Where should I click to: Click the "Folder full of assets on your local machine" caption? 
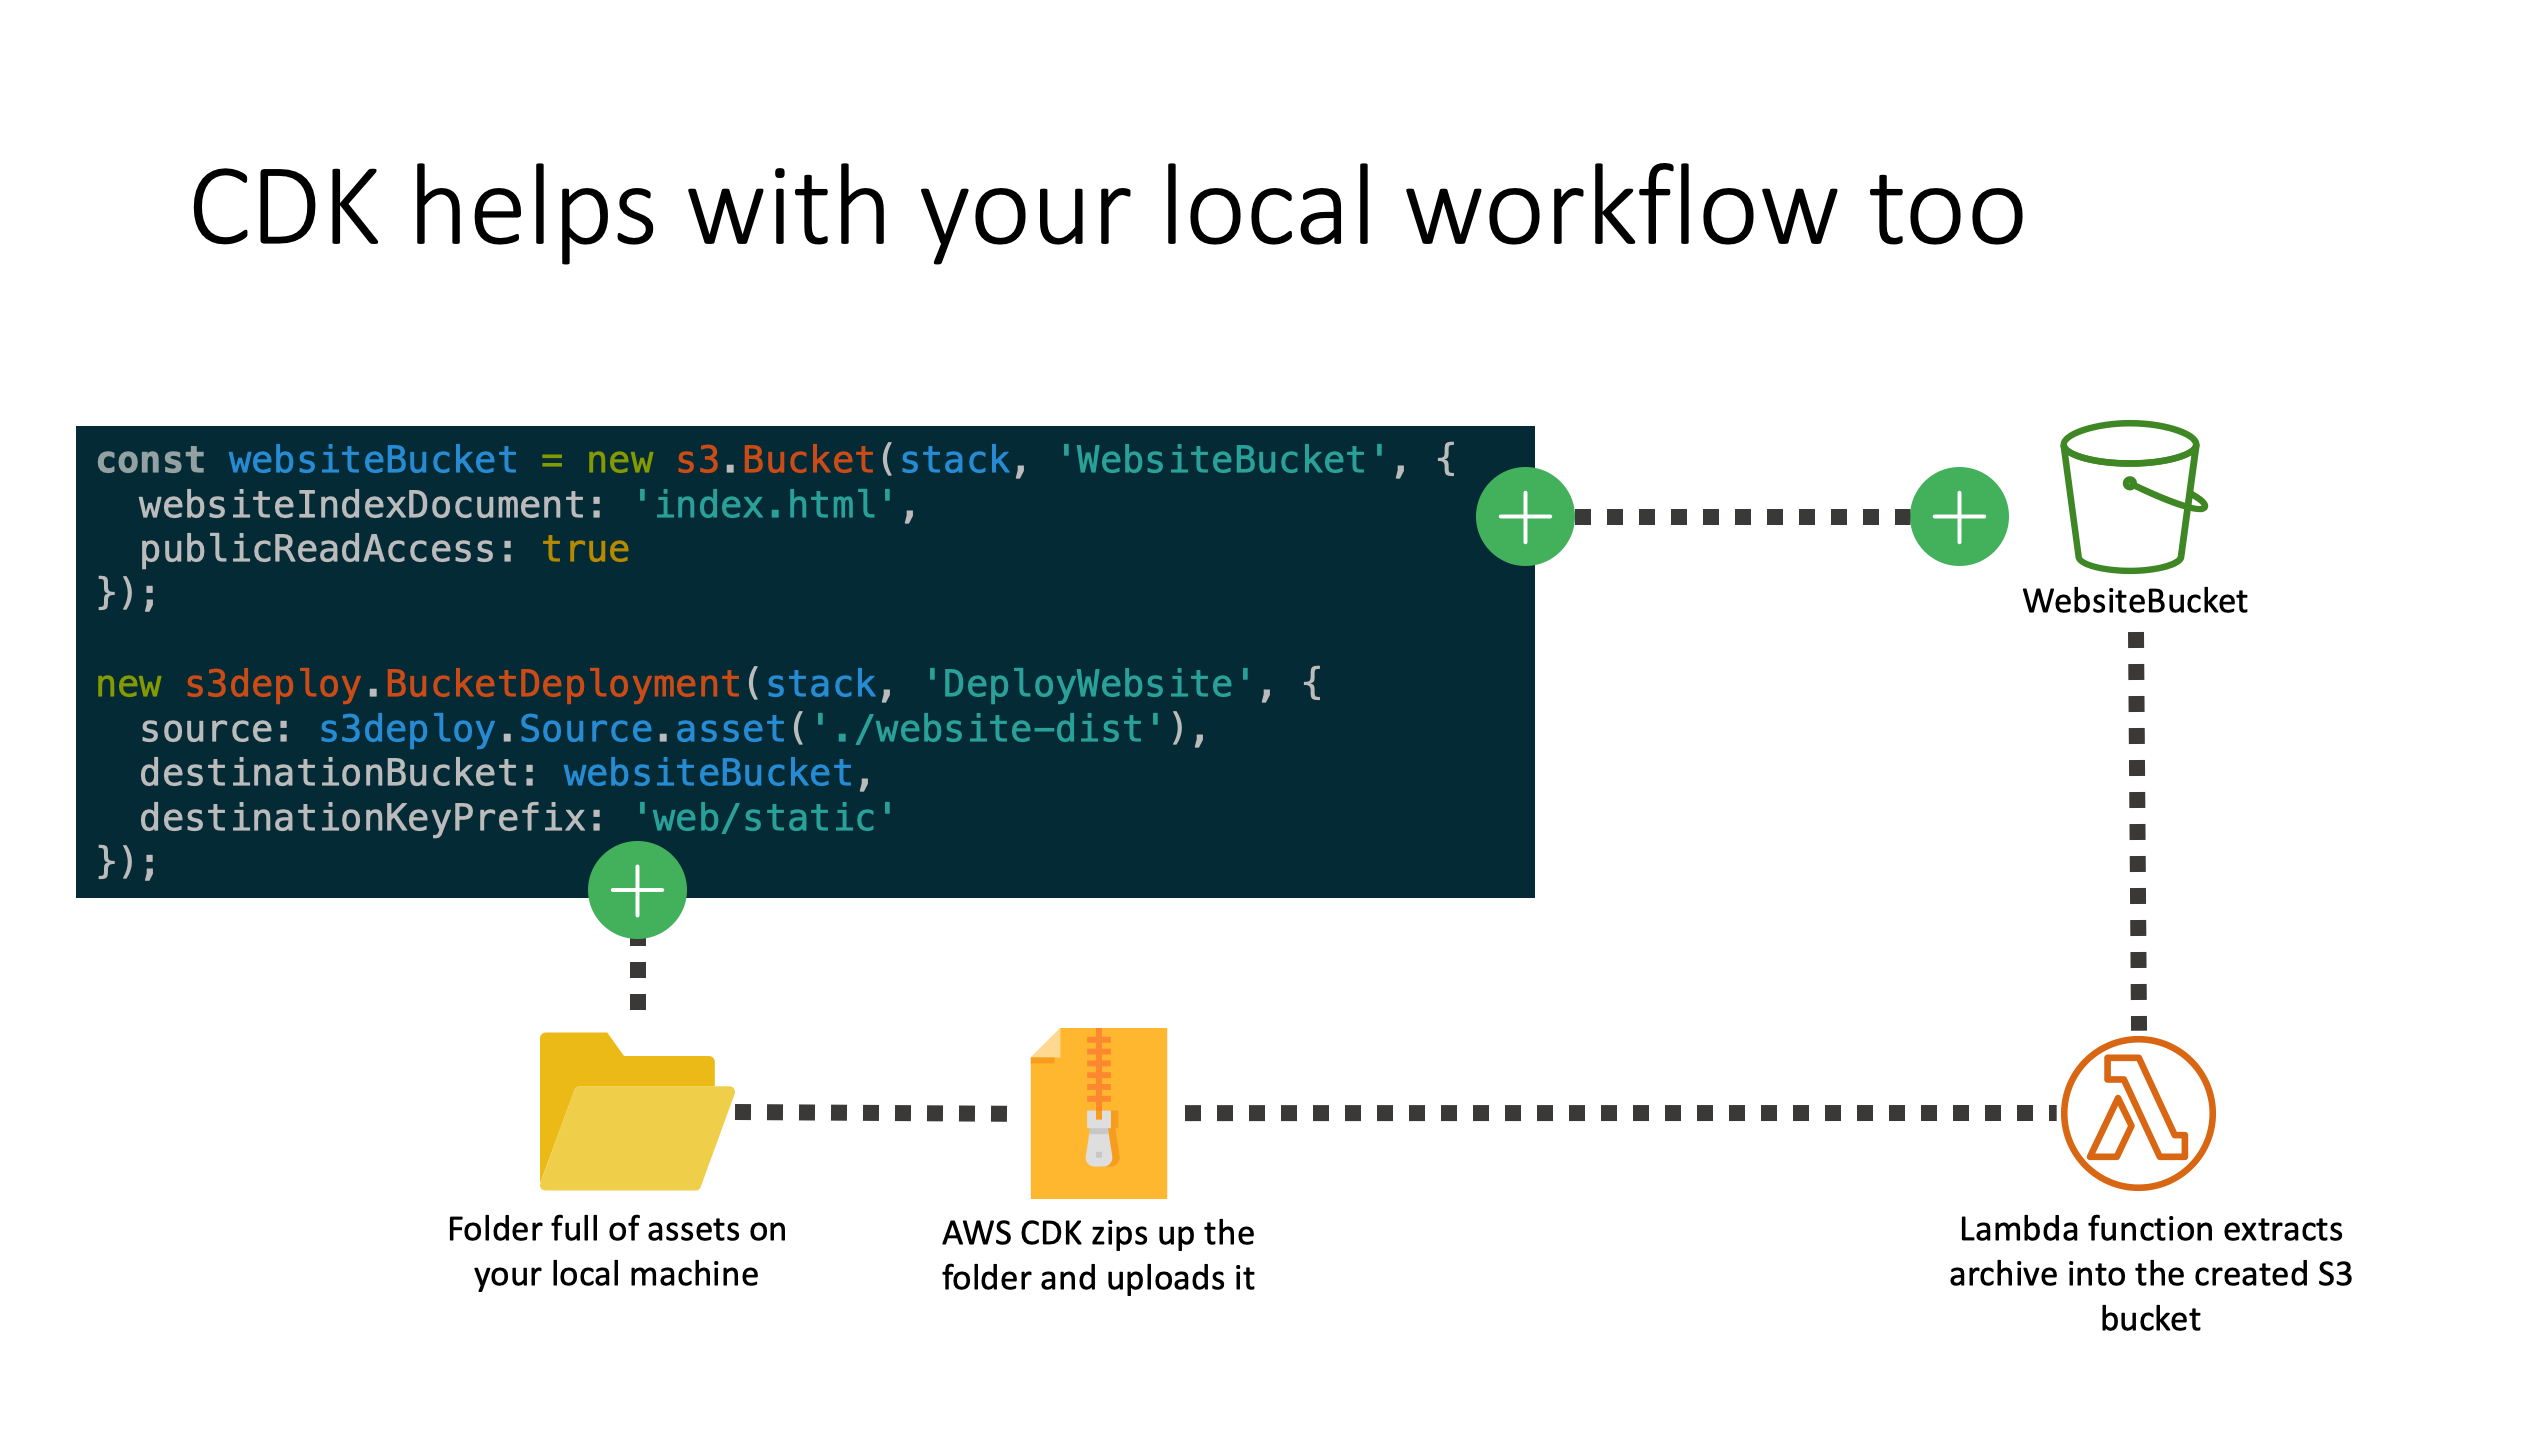[616, 1251]
